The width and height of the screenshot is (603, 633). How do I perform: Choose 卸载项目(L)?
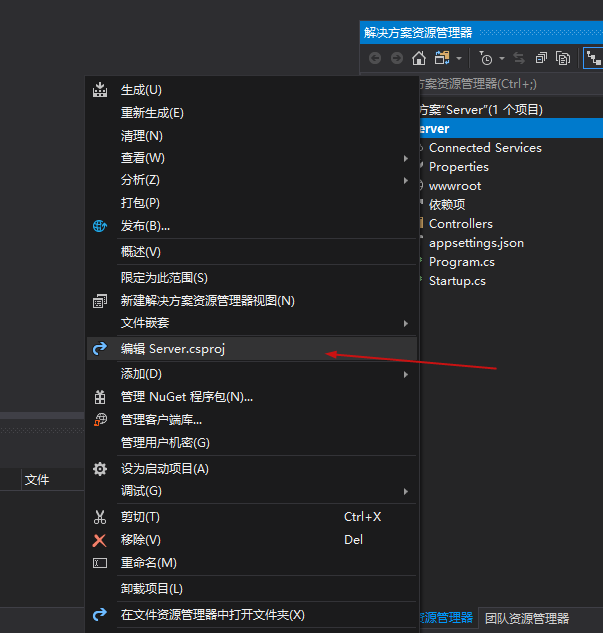pyautogui.click(x=252, y=589)
